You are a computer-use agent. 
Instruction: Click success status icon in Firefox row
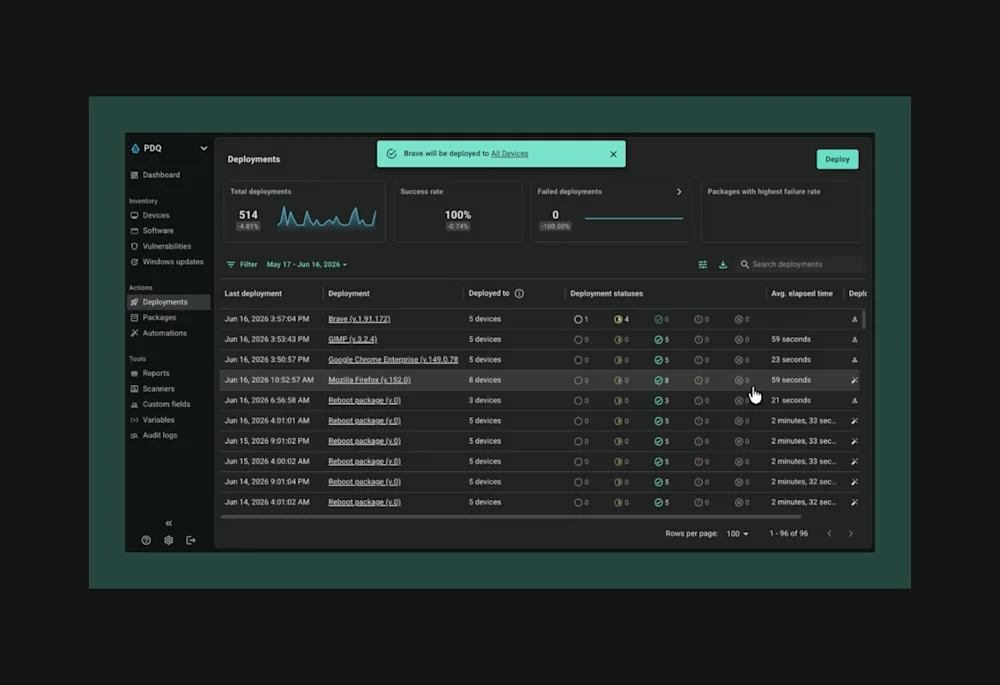[x=658, y=380]
